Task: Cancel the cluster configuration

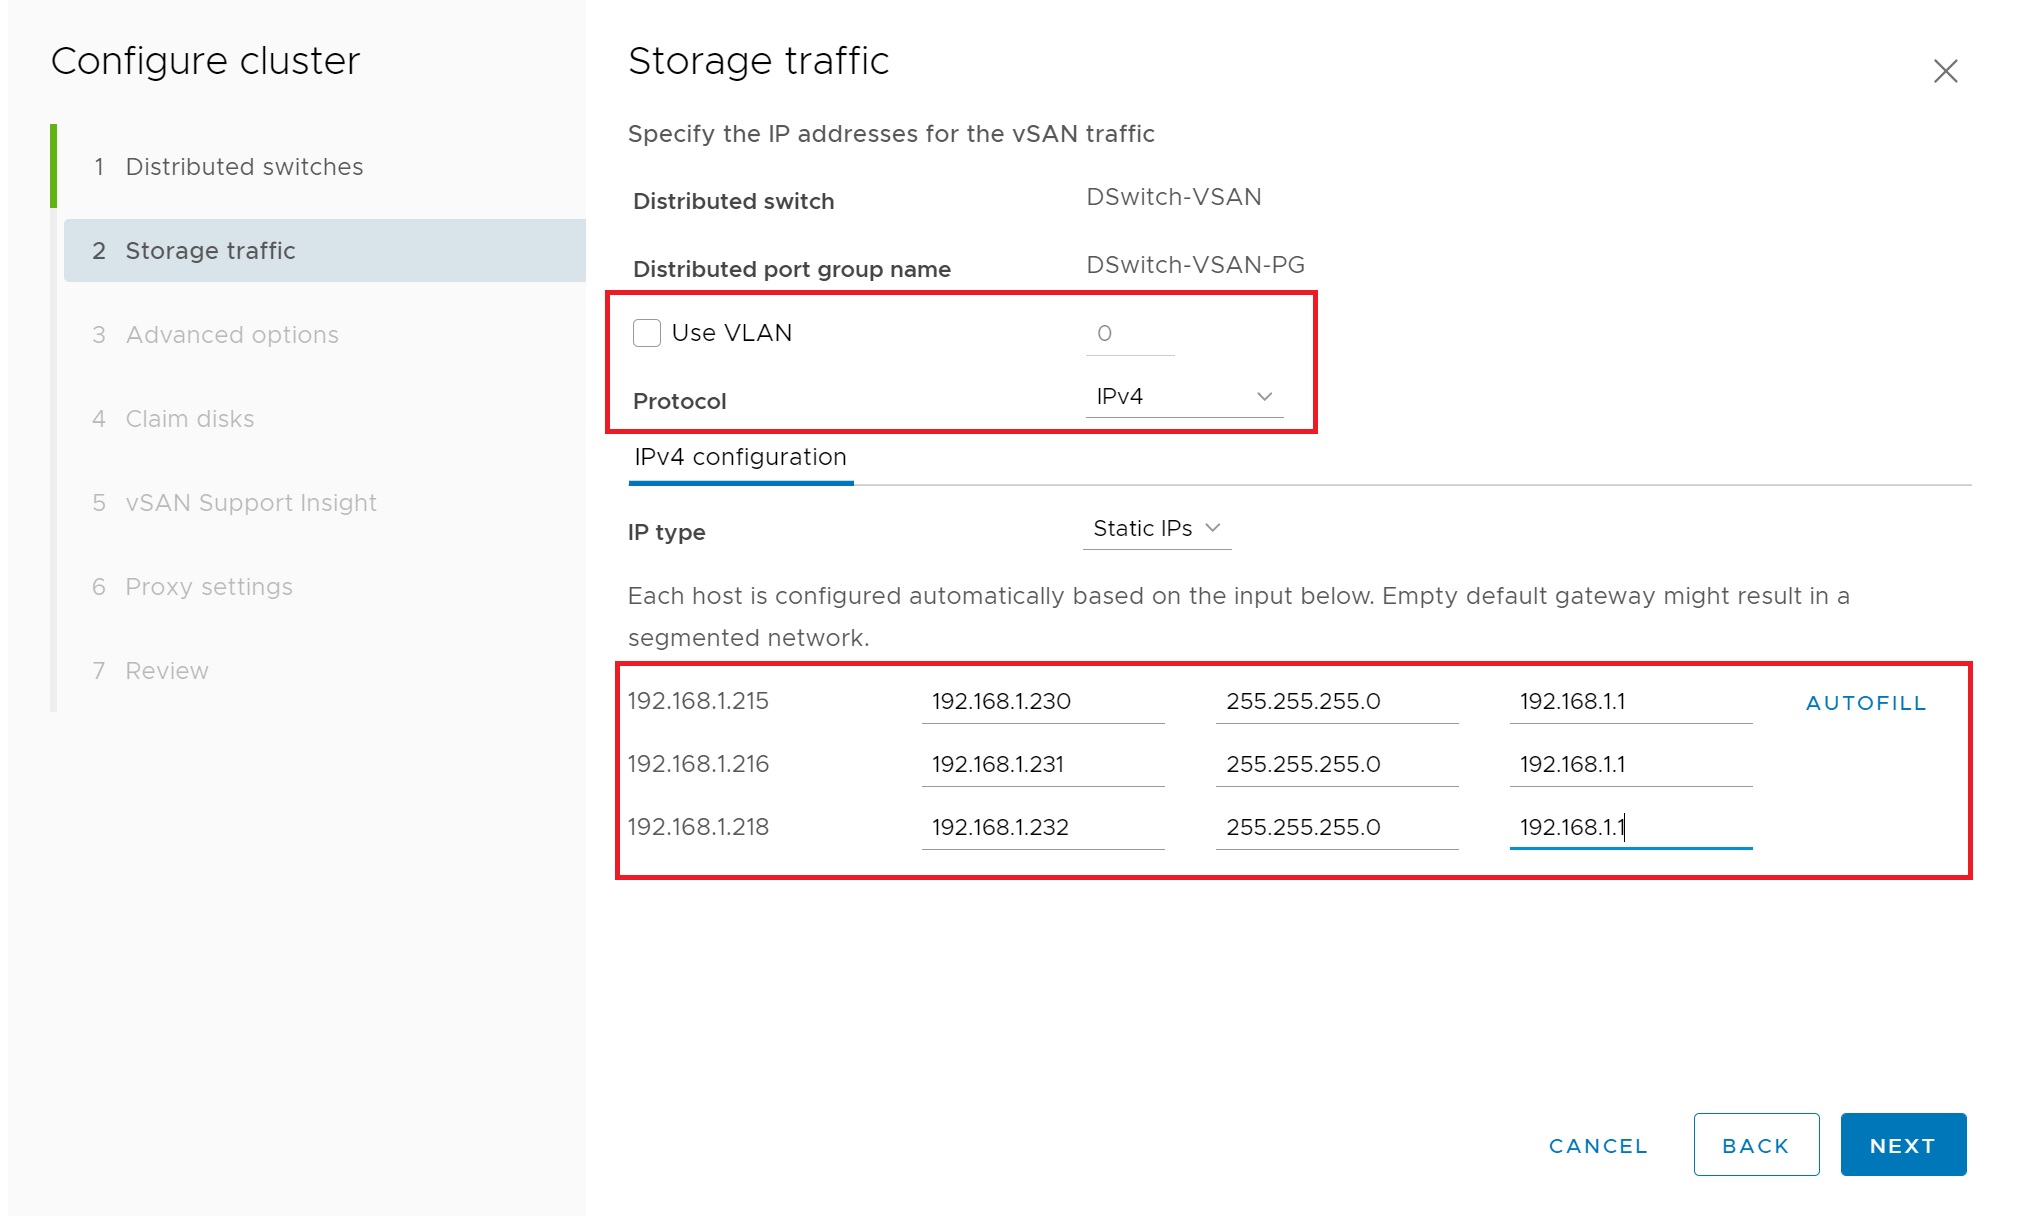Action: [1597, 1145]
